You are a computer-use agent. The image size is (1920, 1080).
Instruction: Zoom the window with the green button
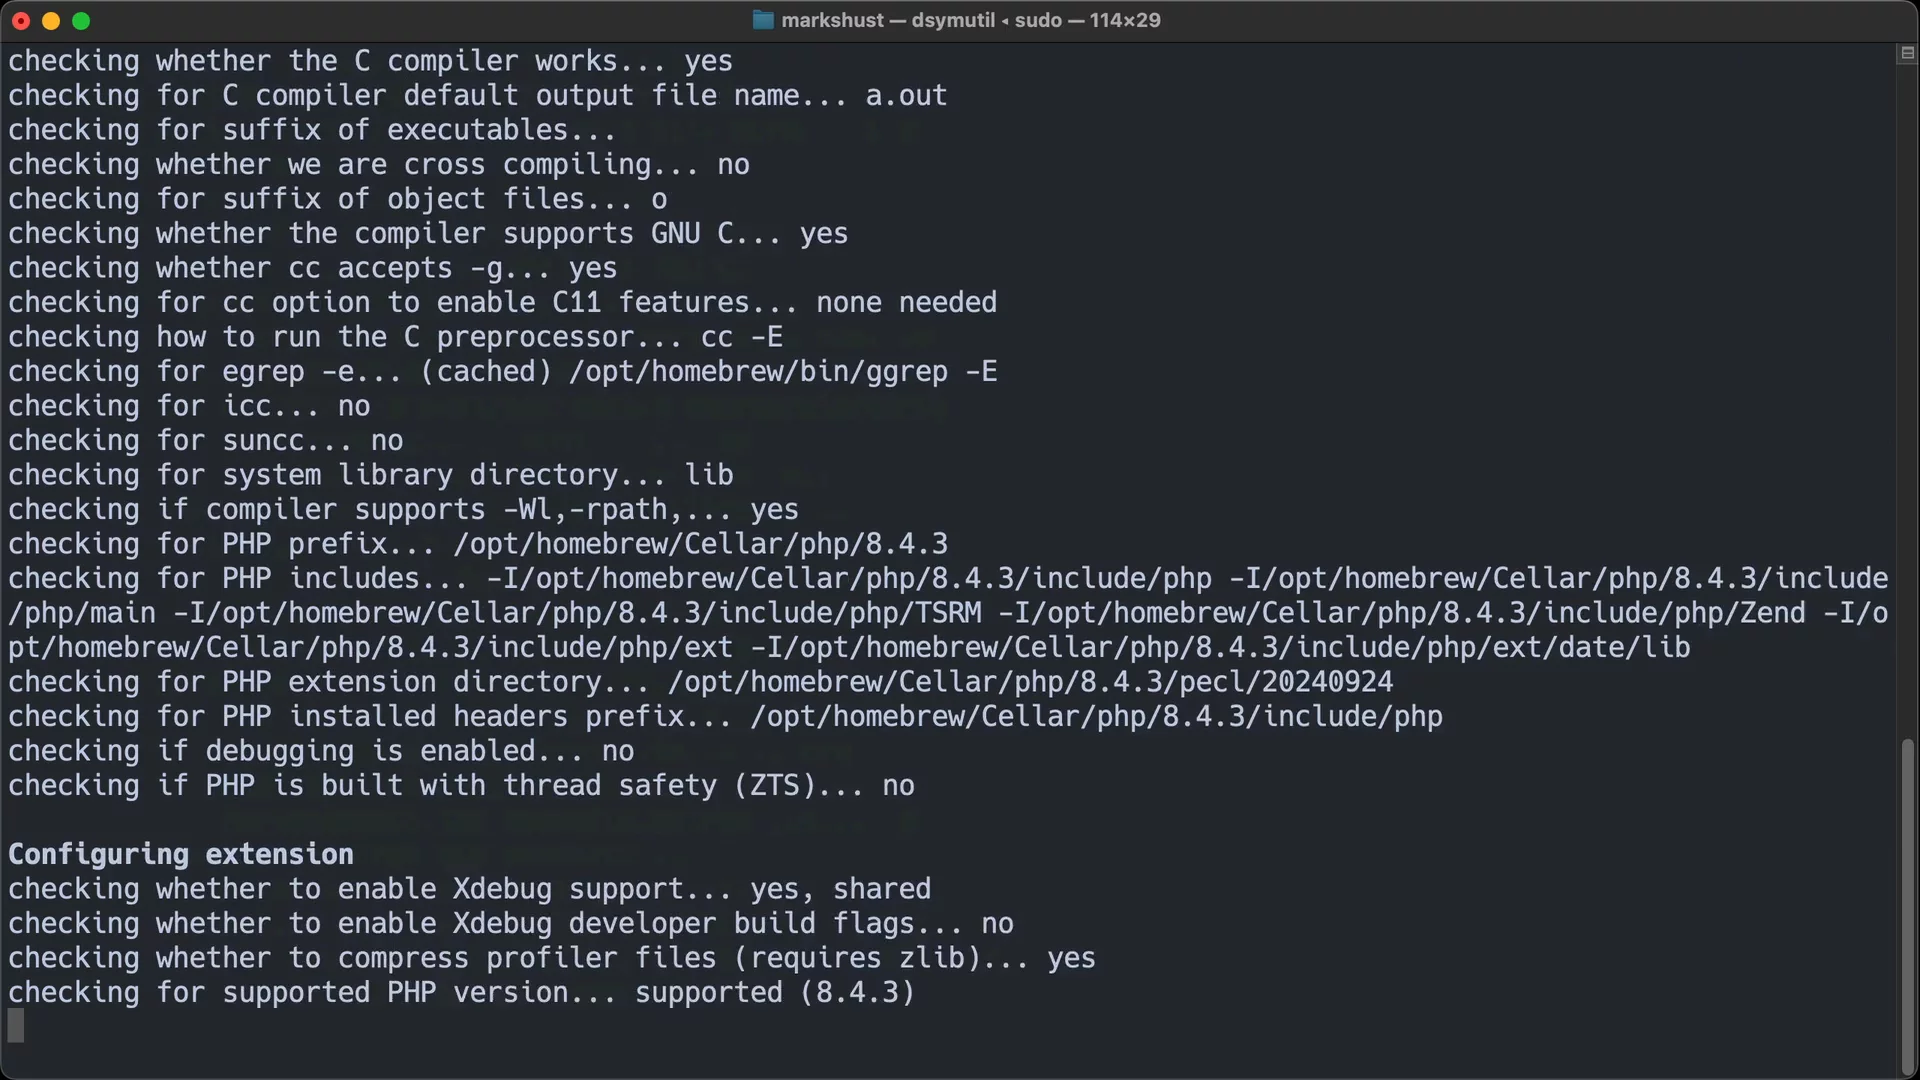(81, 21)
